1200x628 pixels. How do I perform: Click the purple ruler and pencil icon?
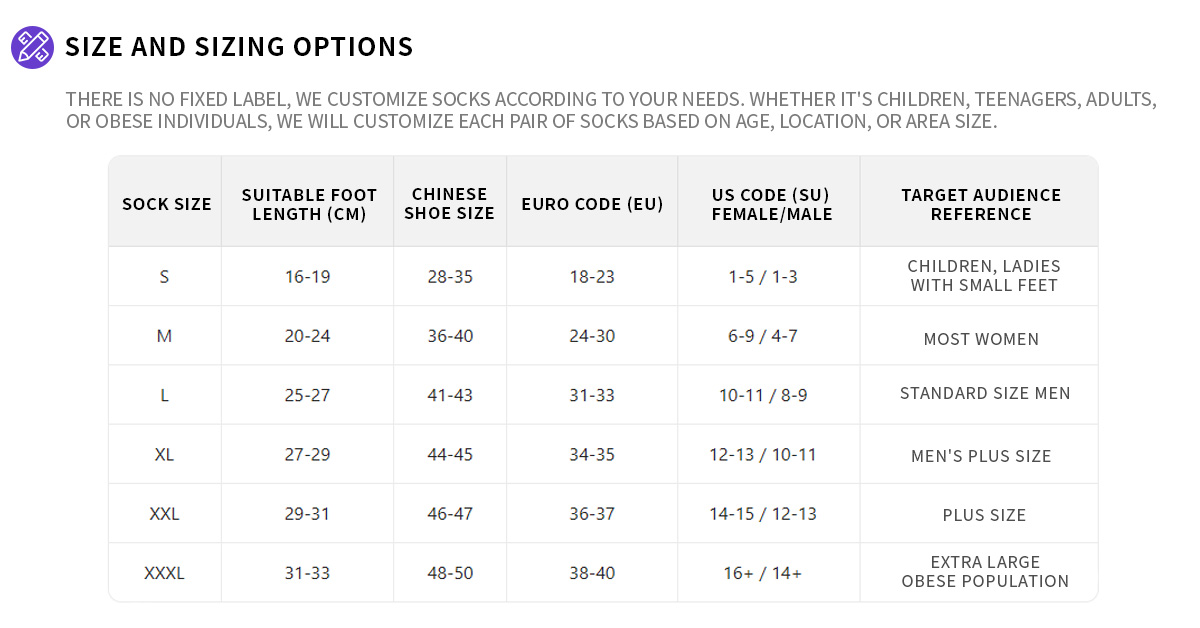click(32, 47)
